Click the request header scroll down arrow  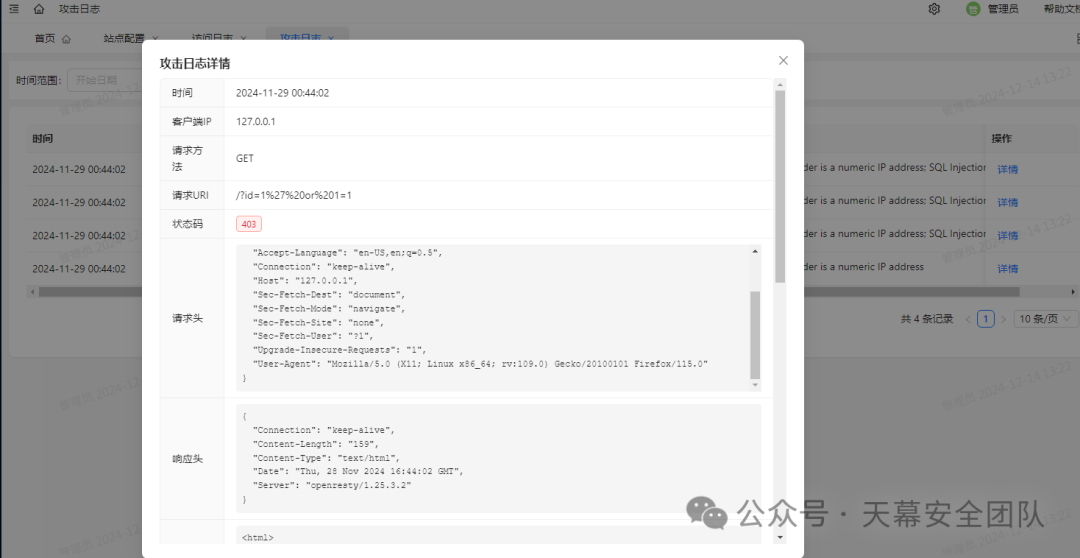(x=756, y=385)
